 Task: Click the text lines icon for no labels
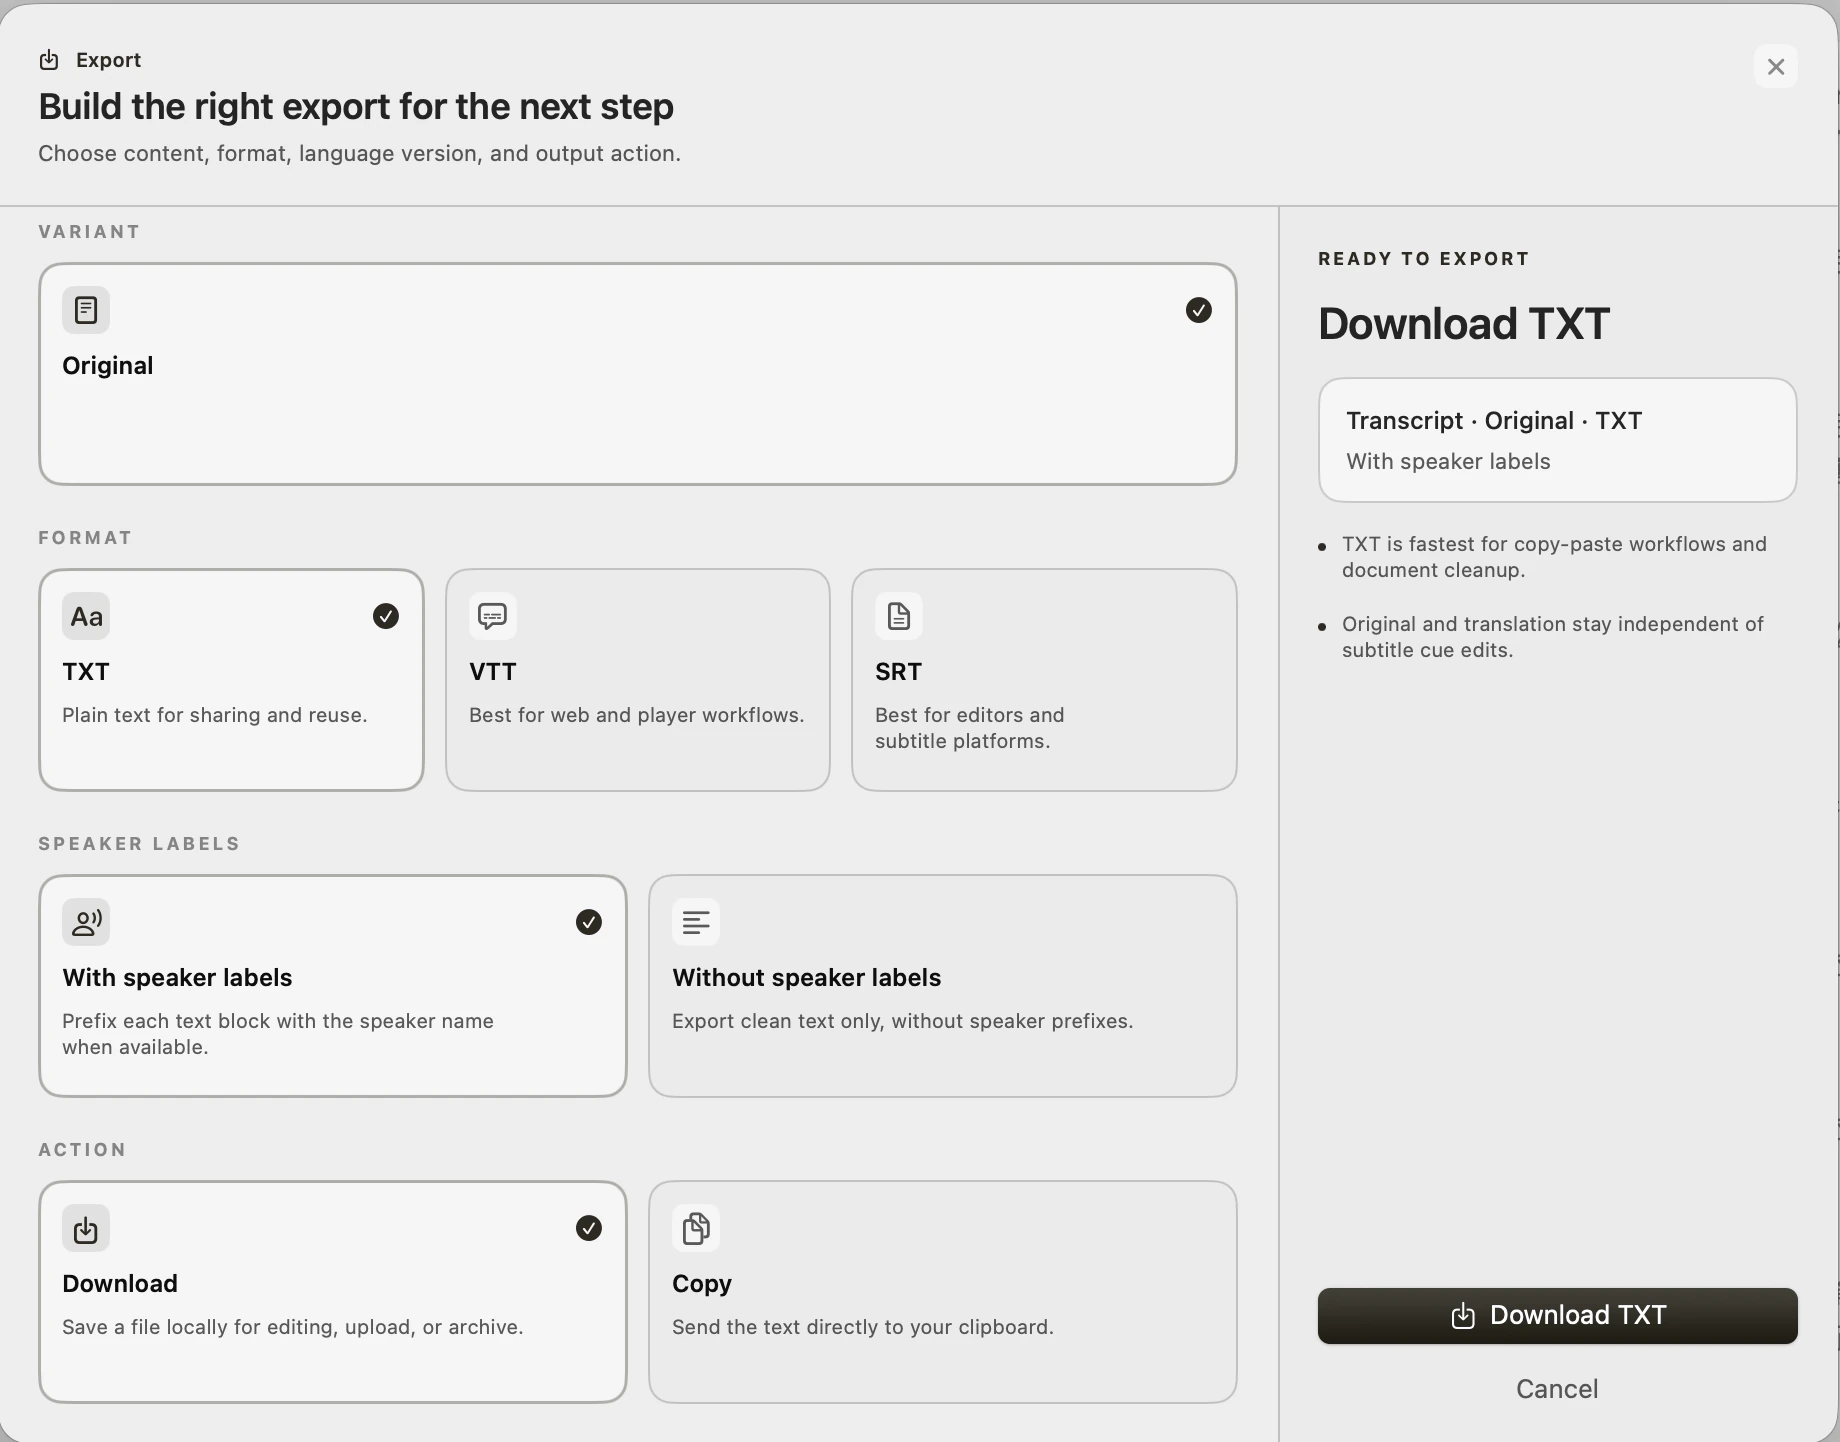696,922
